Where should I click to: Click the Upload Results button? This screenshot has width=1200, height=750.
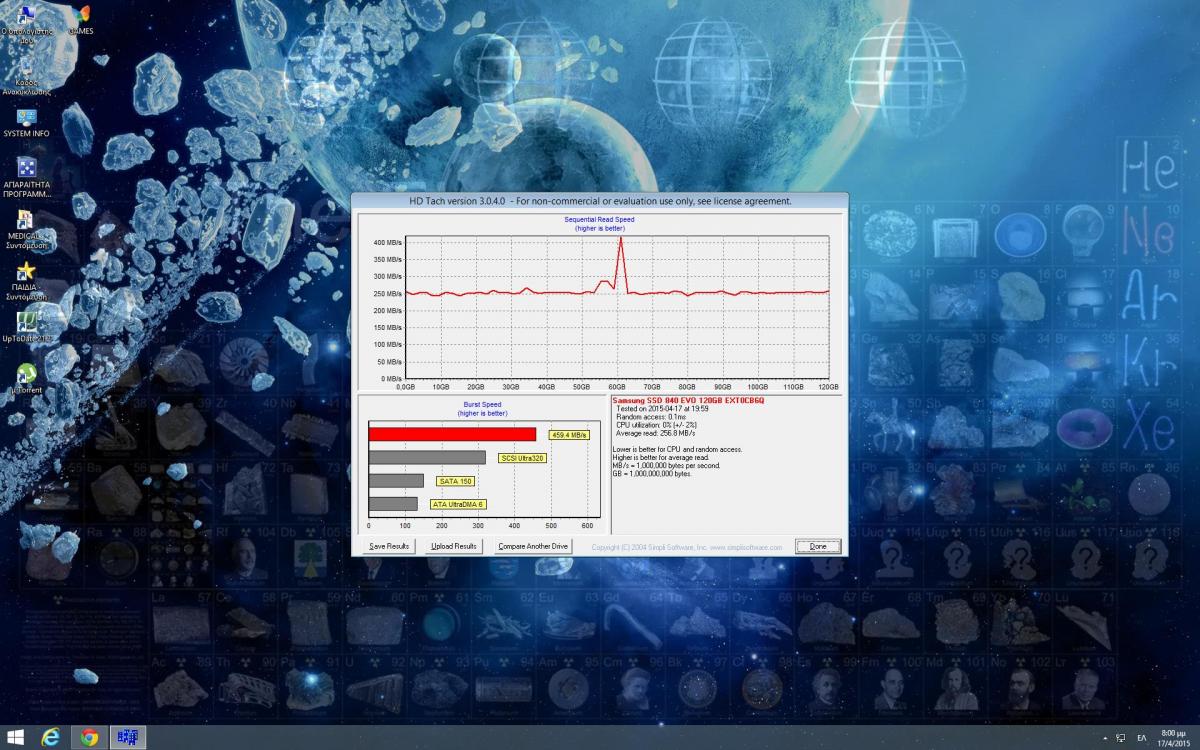tap(453, 546)
